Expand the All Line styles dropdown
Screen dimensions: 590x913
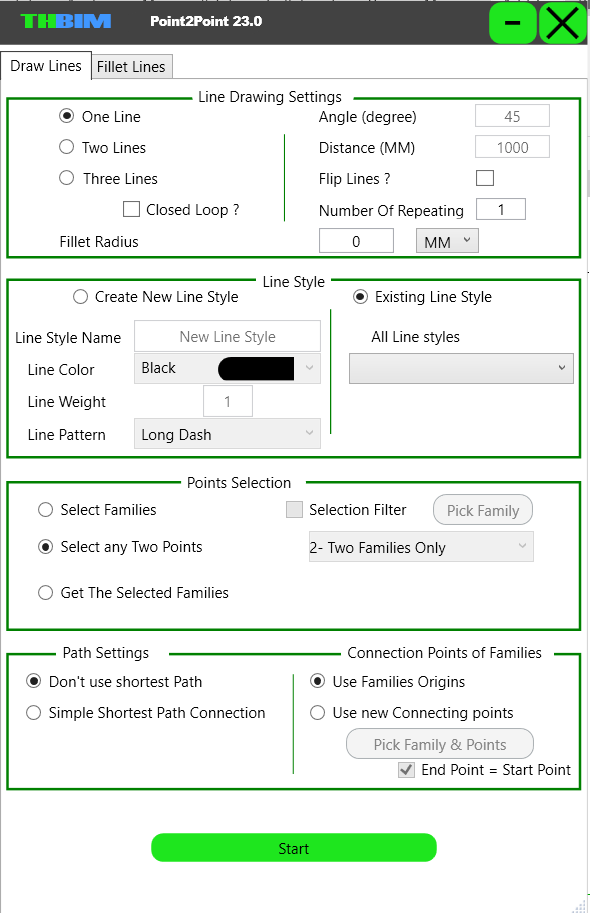[461, 368]
